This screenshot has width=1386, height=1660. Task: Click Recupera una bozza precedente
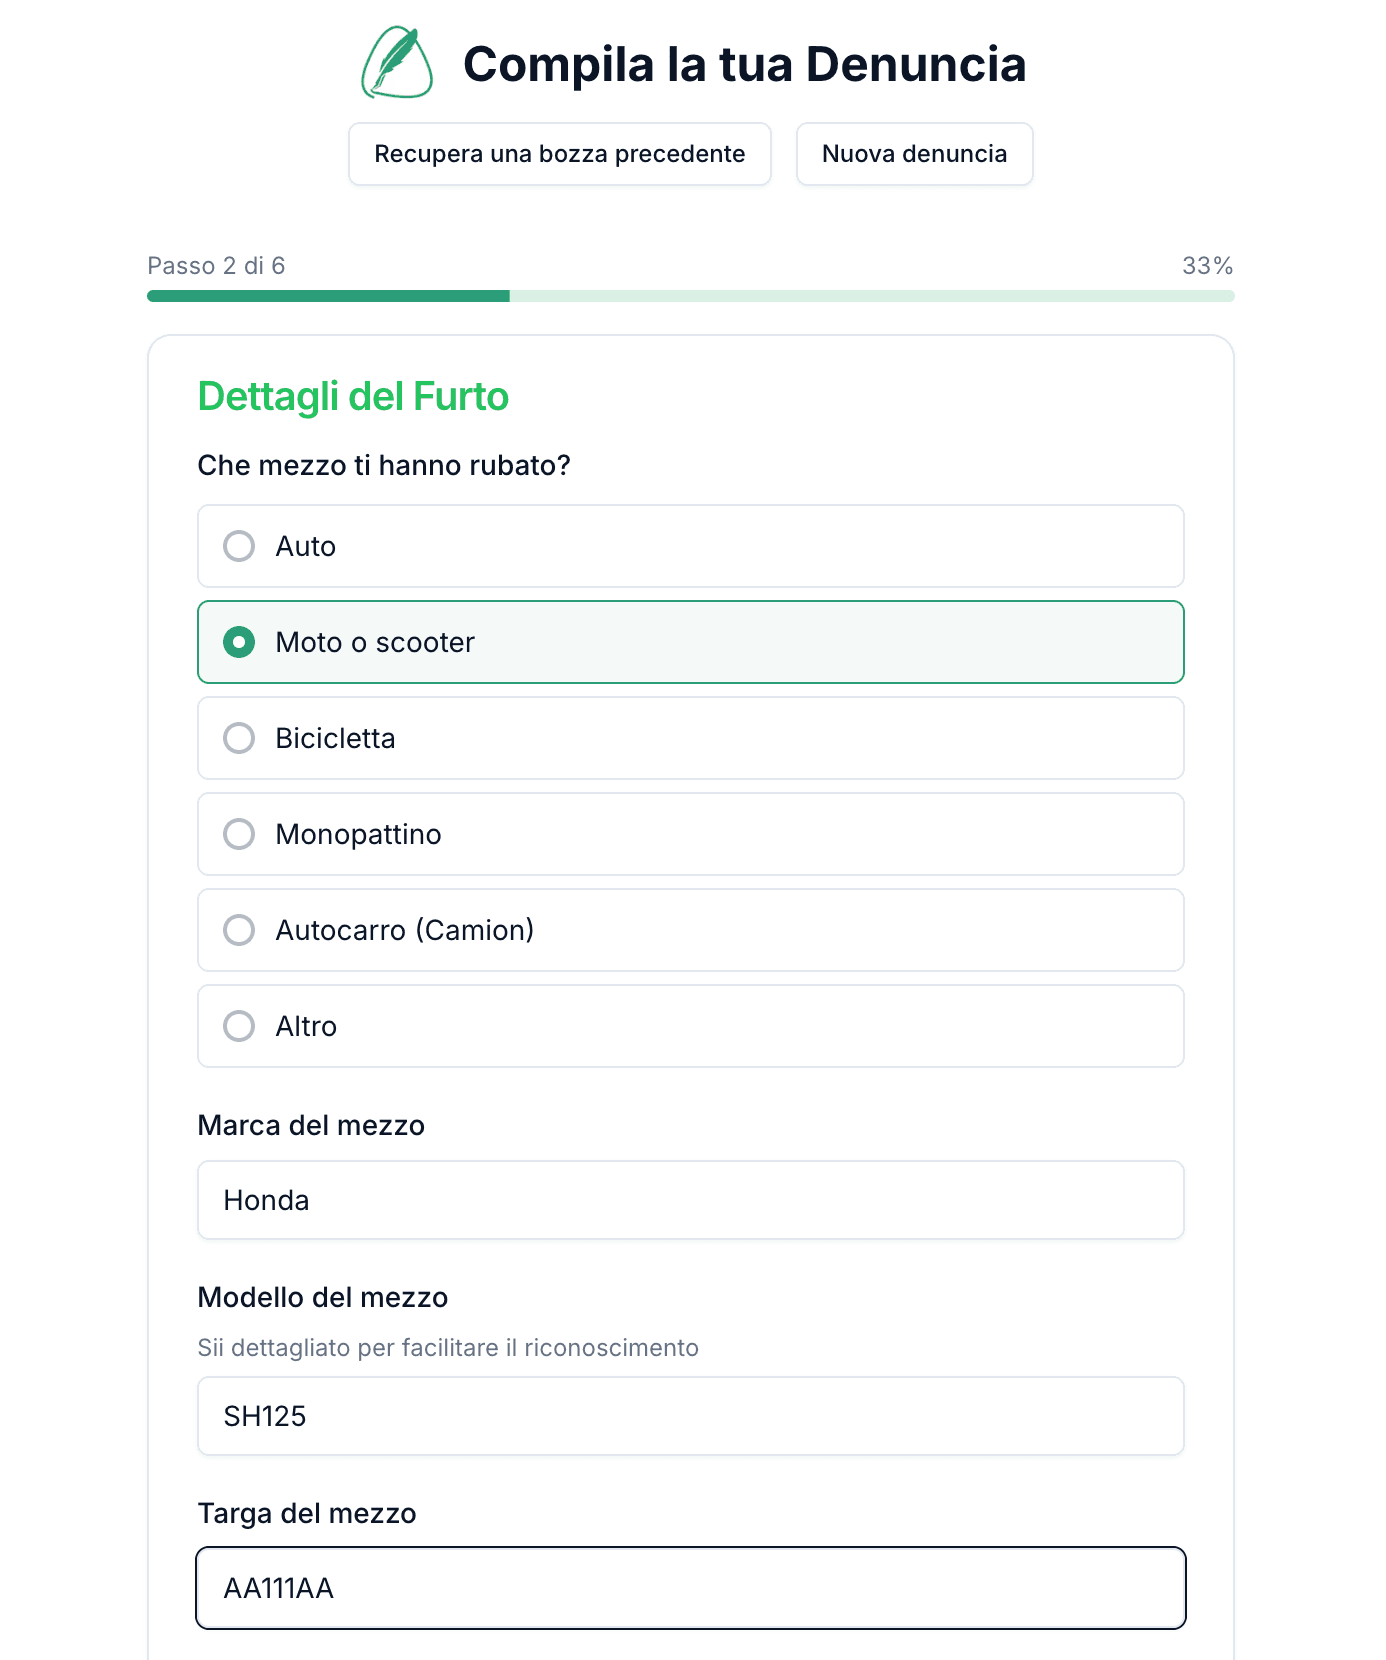(559, 154)
